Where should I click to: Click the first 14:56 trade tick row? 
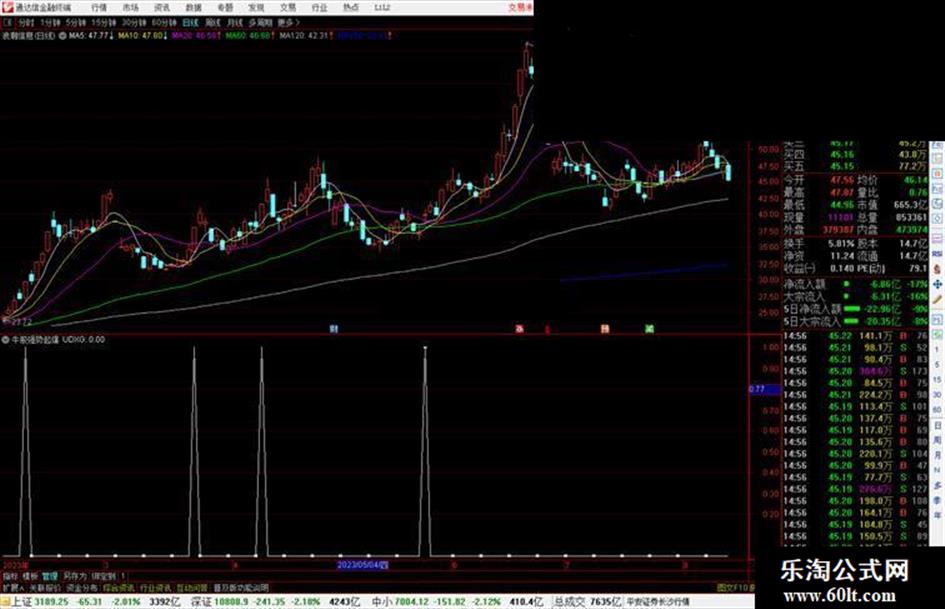click(855, 336)
